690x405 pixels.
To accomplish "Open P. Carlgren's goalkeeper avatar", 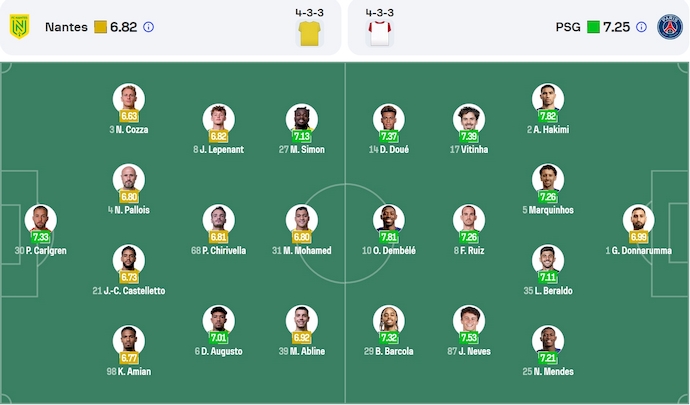I will coord(40,219).
